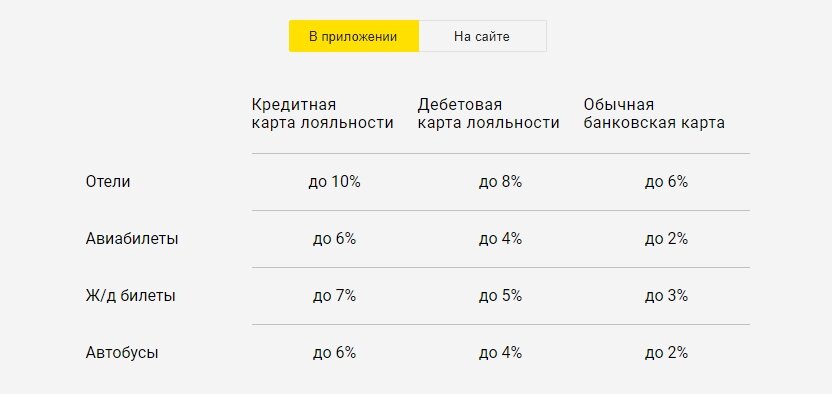Click the "Дебетовая карта лояльности" column header
The height and width of the screenshot is (394, 832).
tap(488, 113)
